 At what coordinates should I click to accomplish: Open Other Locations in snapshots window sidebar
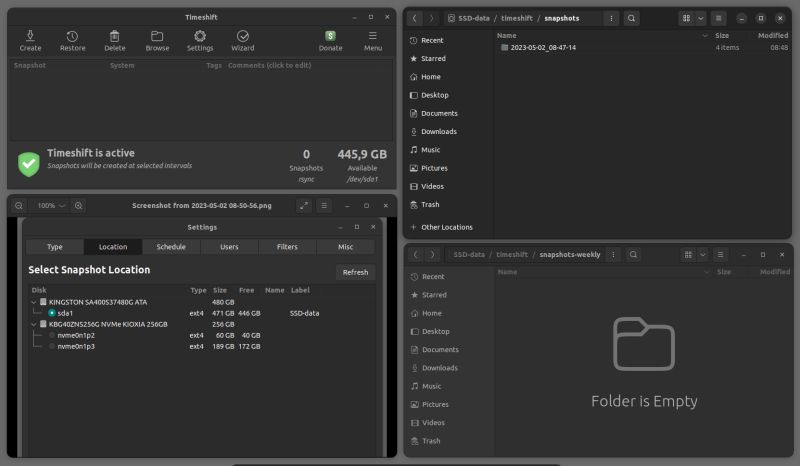pos(446,227)
